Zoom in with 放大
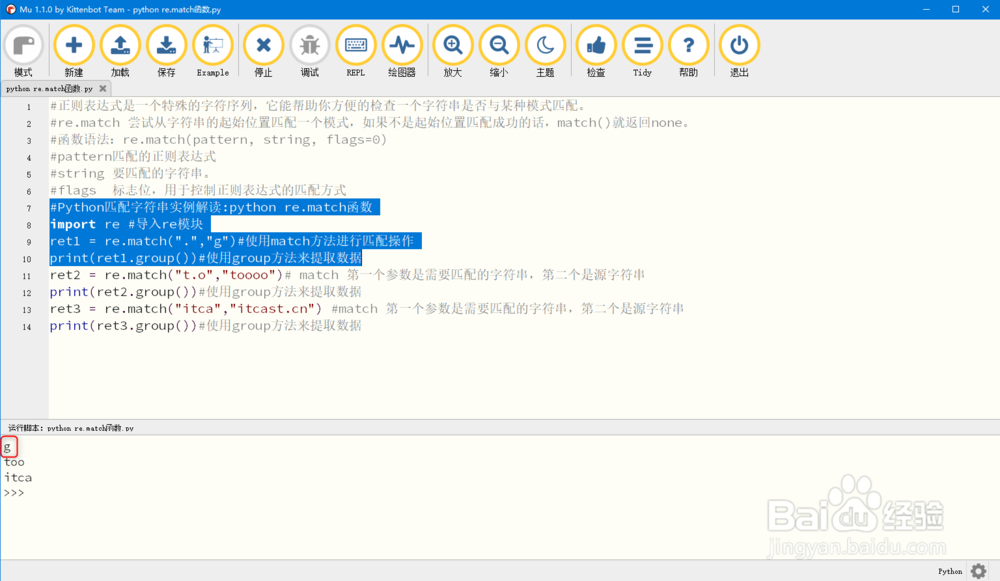The image size is (1000, 581). [x=453, y=51]
